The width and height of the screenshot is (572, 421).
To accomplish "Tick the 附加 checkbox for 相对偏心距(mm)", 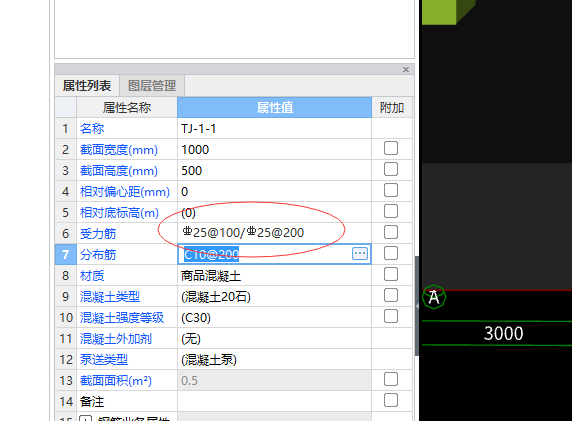I will (x=391, y=190).
